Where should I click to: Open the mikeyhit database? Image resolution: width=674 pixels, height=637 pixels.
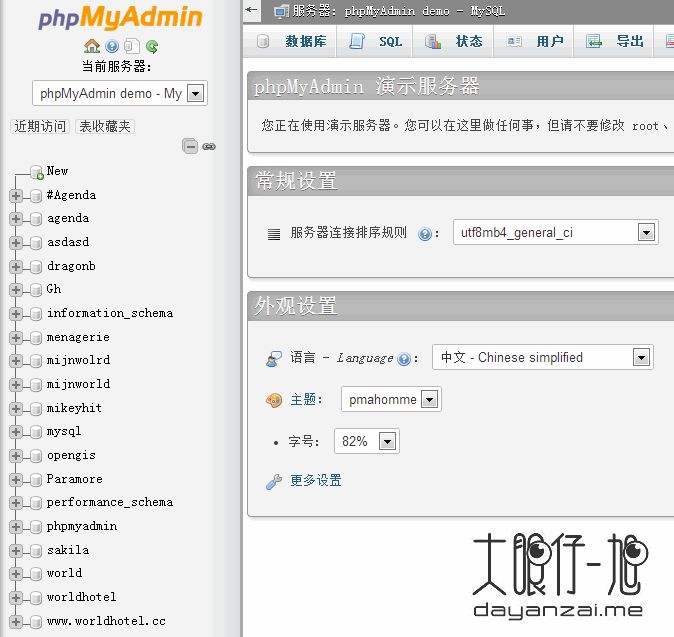pyautogui.click(x=74, y=408)
